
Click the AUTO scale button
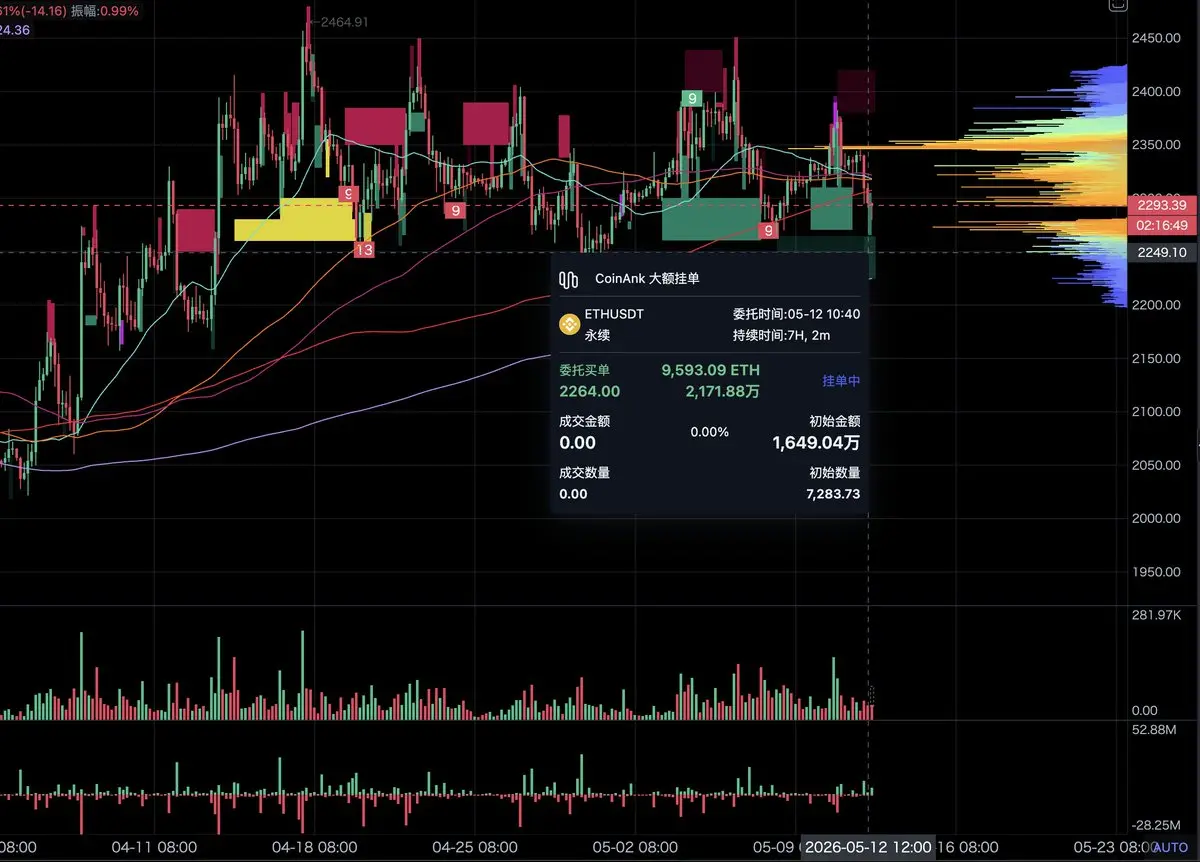[1170, 847]
